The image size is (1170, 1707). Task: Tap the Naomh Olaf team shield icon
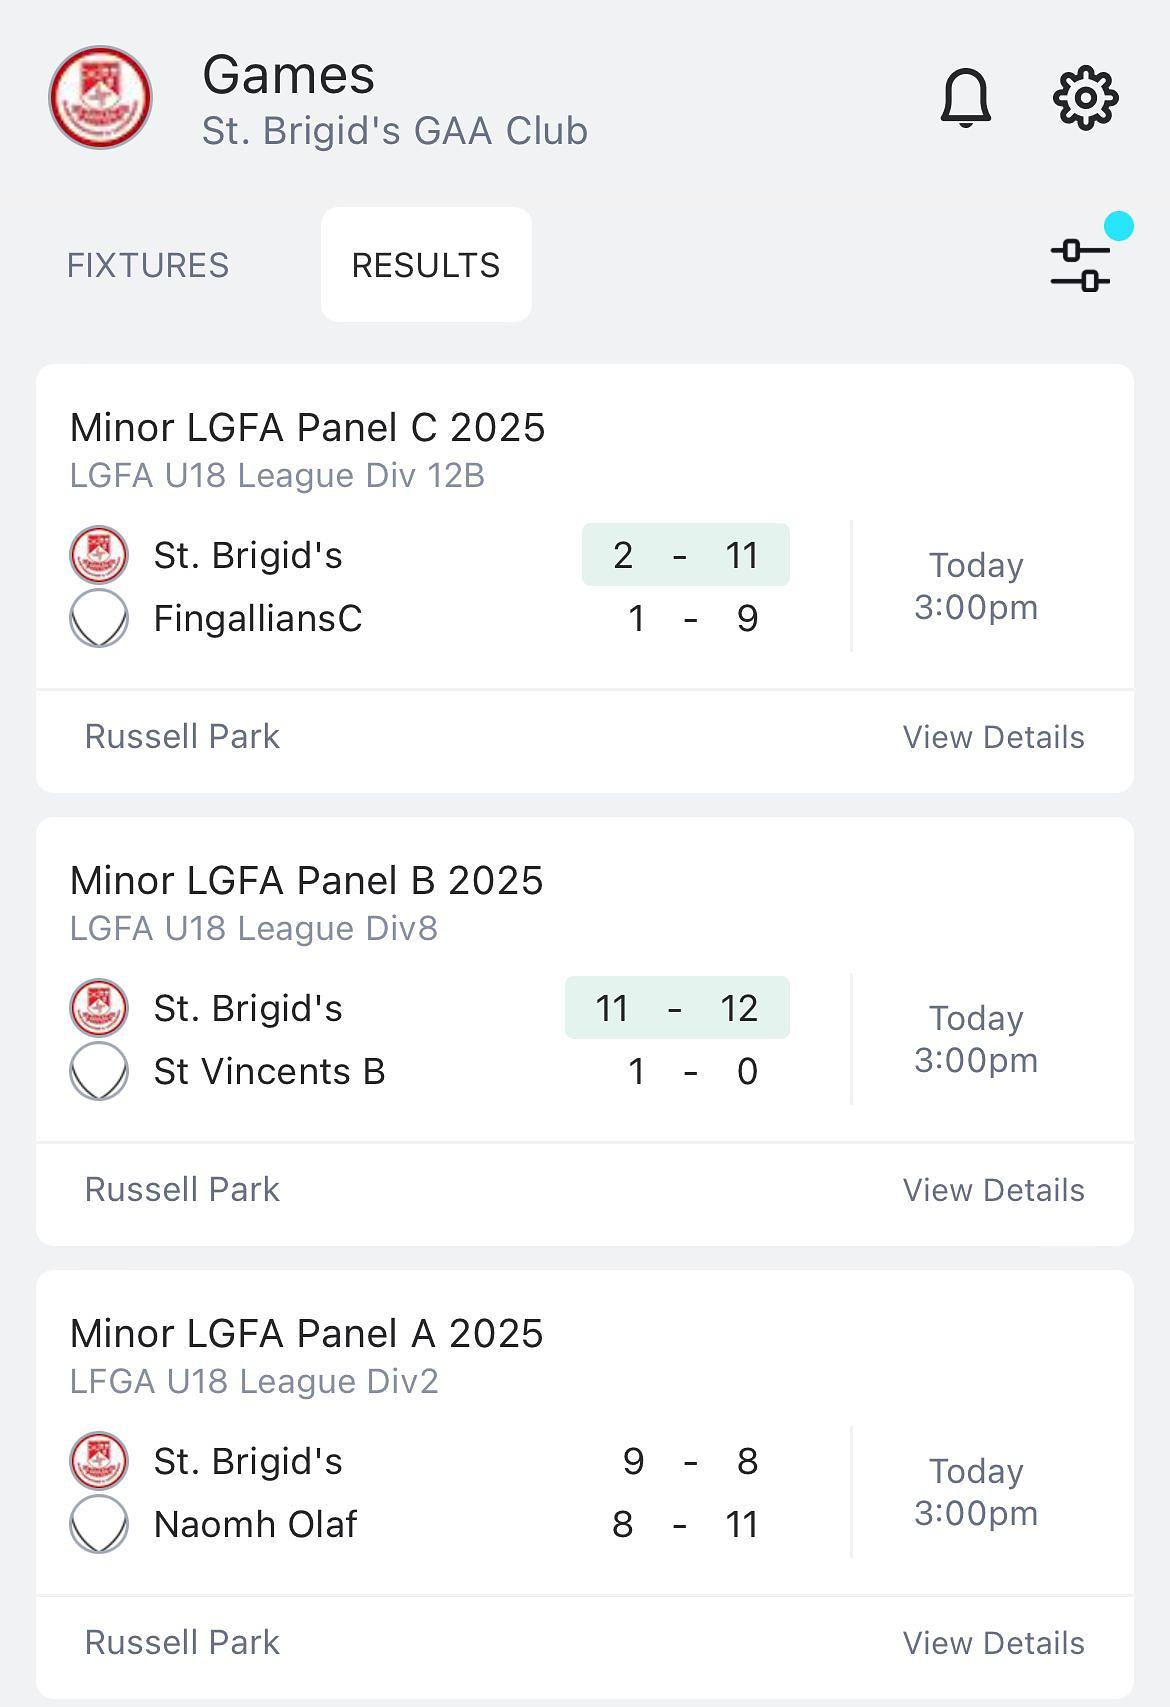pos(99,1524)
